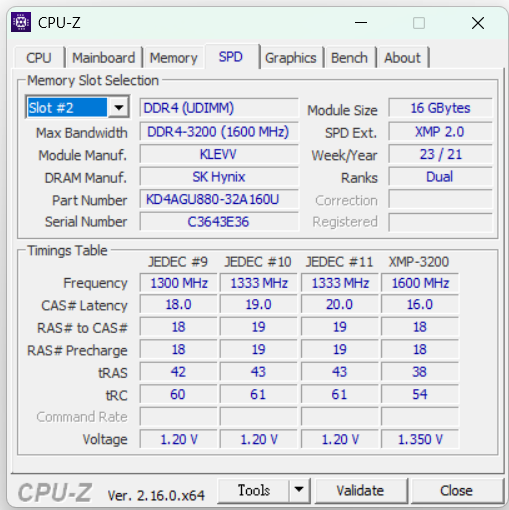The image size is (509, 510).
Task: Click tRAS value 38 under XMP-3200
Action: coord(420,372)
